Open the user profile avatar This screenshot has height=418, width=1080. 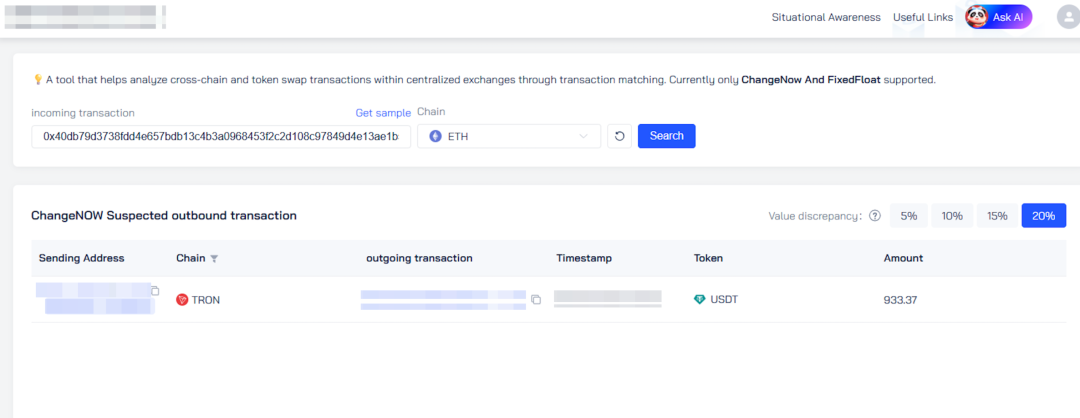(1068, 17)
